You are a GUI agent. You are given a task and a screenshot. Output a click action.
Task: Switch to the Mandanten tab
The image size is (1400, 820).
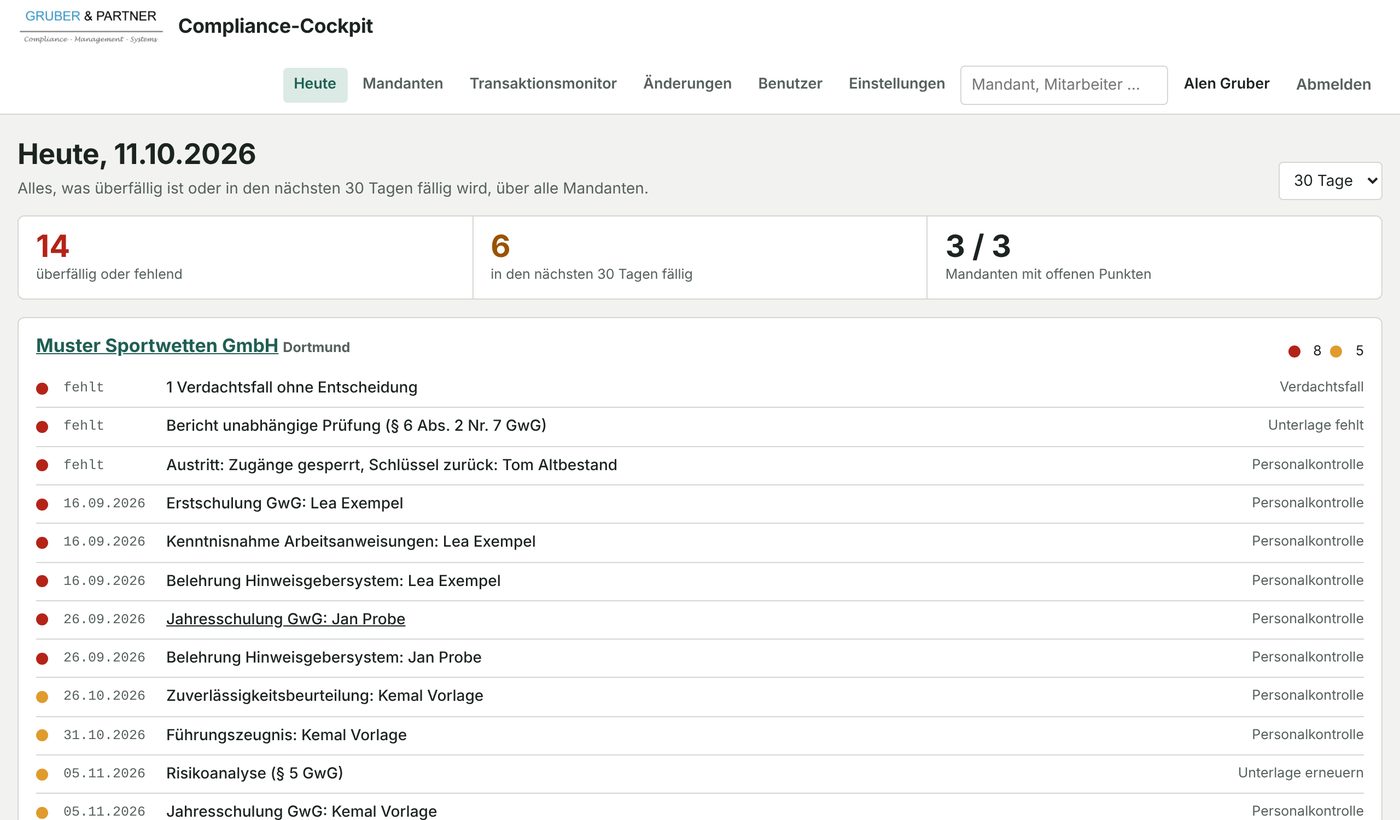tap(403, 84)
